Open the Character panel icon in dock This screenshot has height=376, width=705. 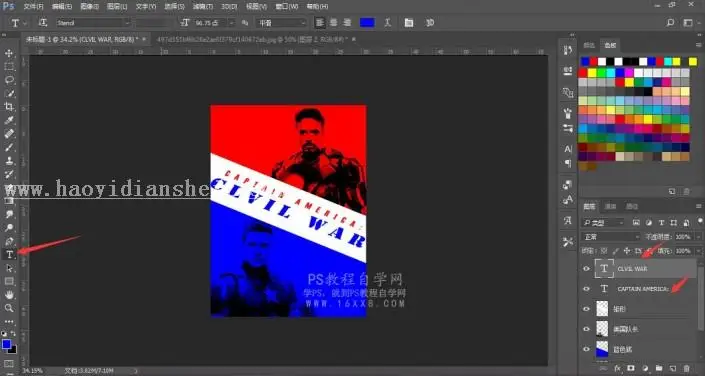[x=568, y=149]
